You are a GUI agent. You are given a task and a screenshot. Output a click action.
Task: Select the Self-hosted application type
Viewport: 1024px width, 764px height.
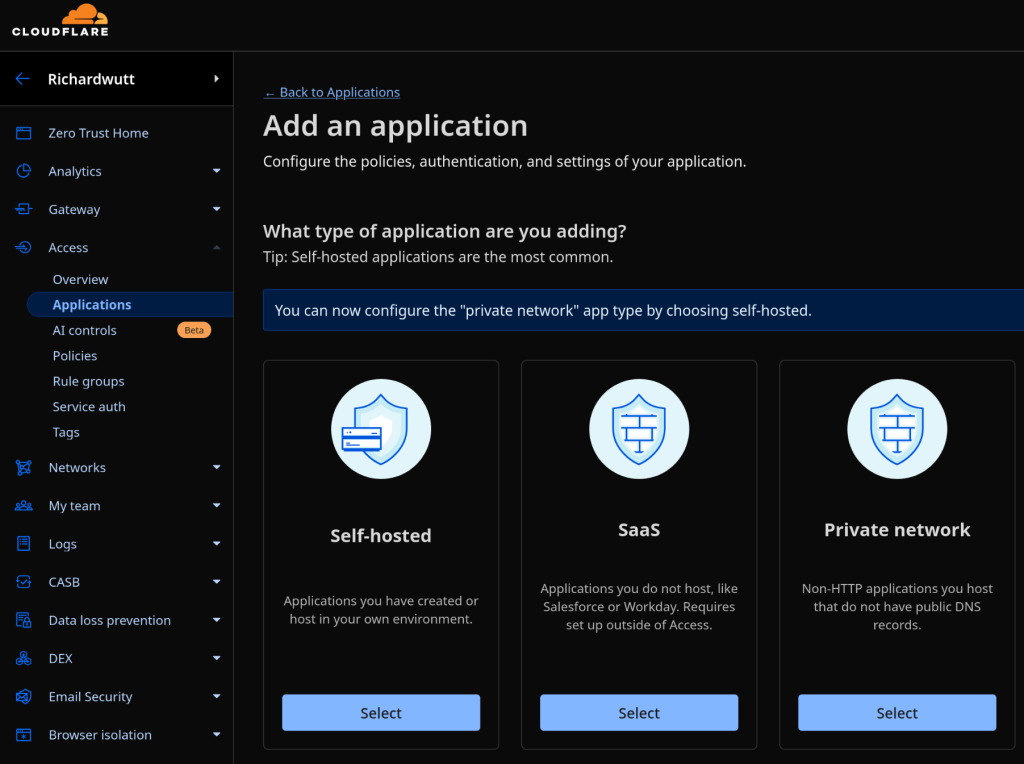381,713
